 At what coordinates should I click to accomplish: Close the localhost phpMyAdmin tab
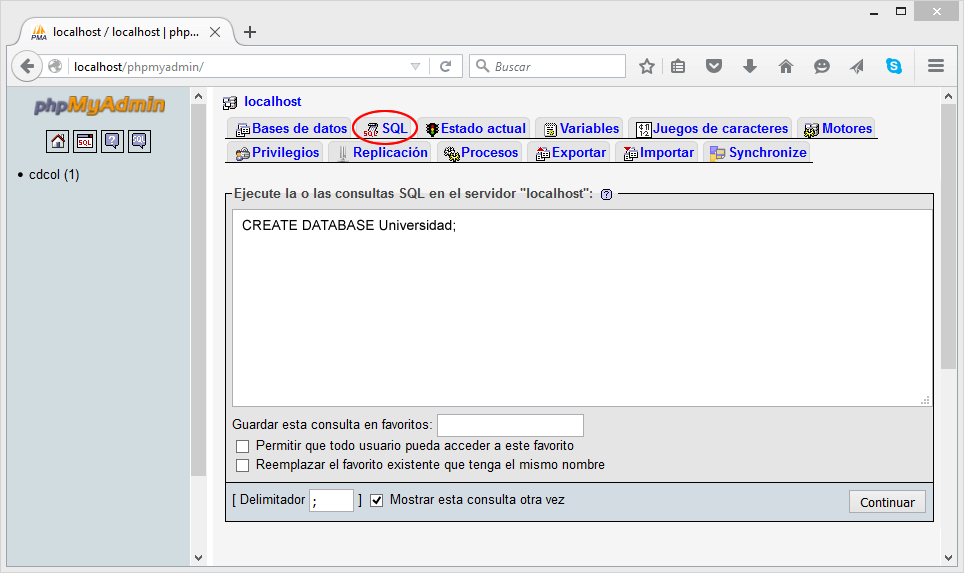pyautogui.click(x=215, y=32)
